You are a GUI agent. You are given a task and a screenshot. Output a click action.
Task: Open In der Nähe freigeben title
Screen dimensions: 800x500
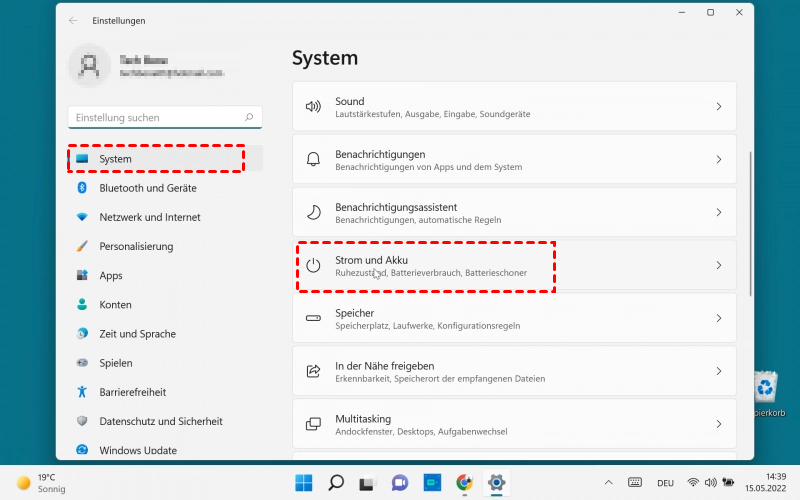[x=385, y=366]
